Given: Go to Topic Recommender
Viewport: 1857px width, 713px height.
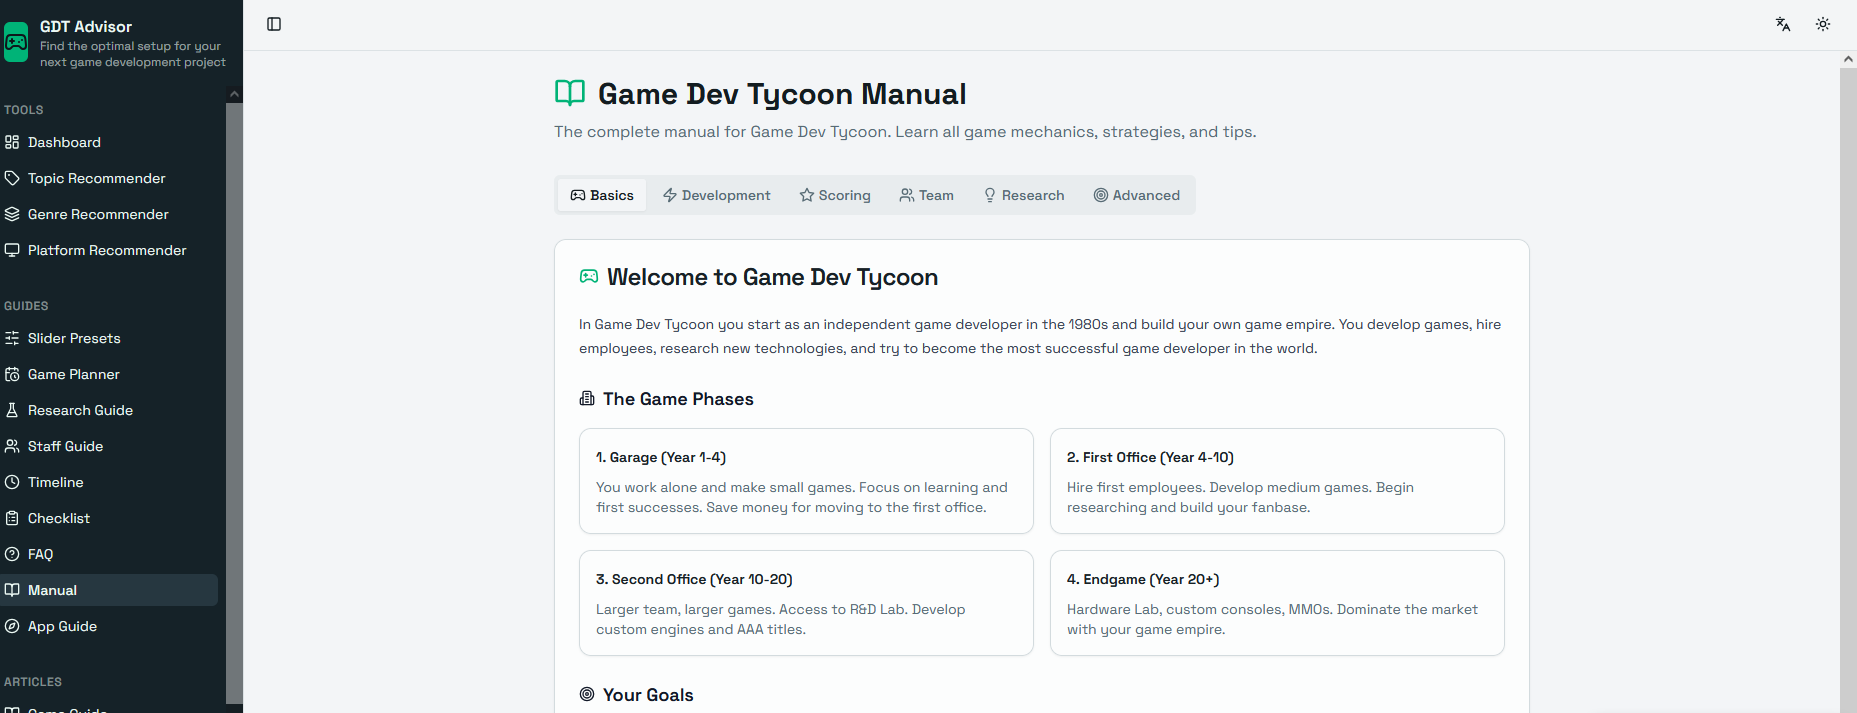Looking at the screenshot, I should [109, 178].
